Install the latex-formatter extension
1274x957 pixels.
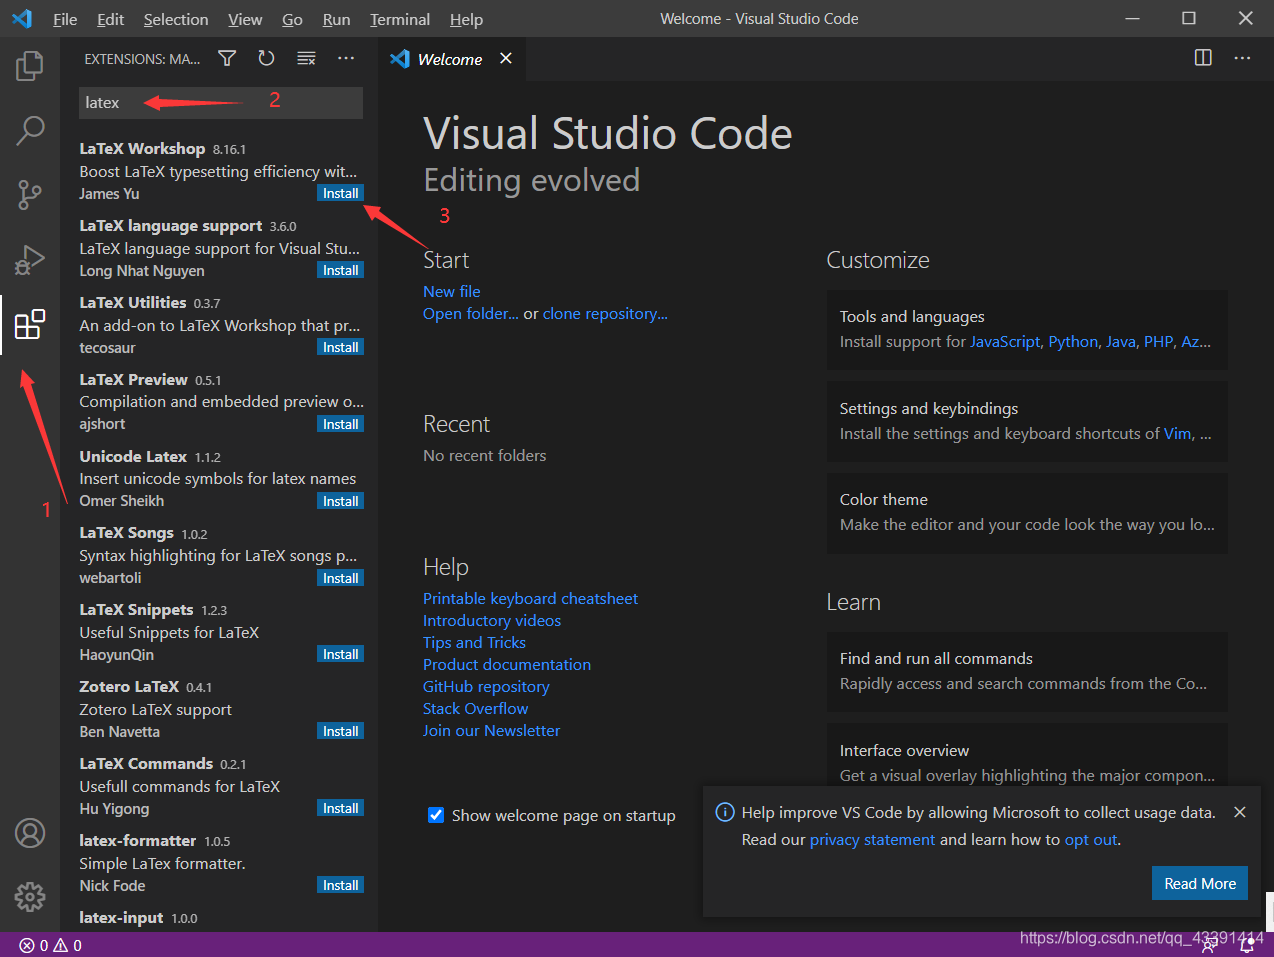pyautogui.click(x=340, y=885)
